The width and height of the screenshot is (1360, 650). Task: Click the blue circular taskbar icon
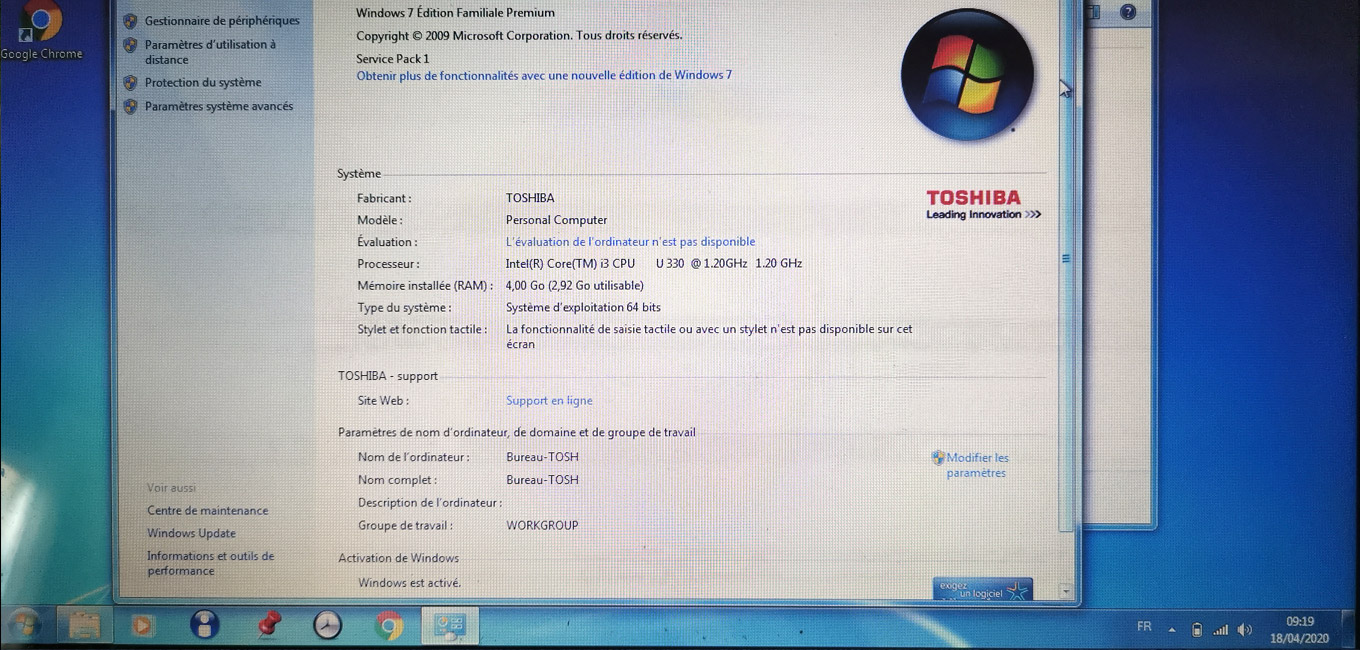click(205, 625)
